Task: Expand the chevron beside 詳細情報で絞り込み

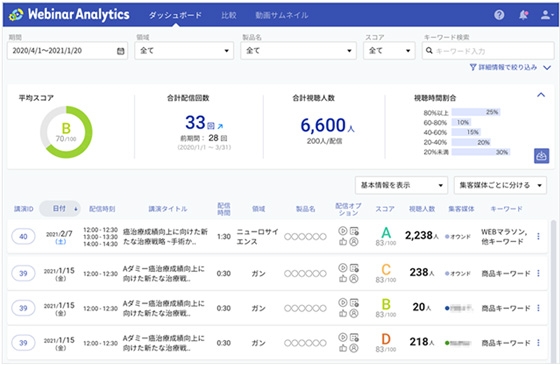Action: tap(547, 68)
